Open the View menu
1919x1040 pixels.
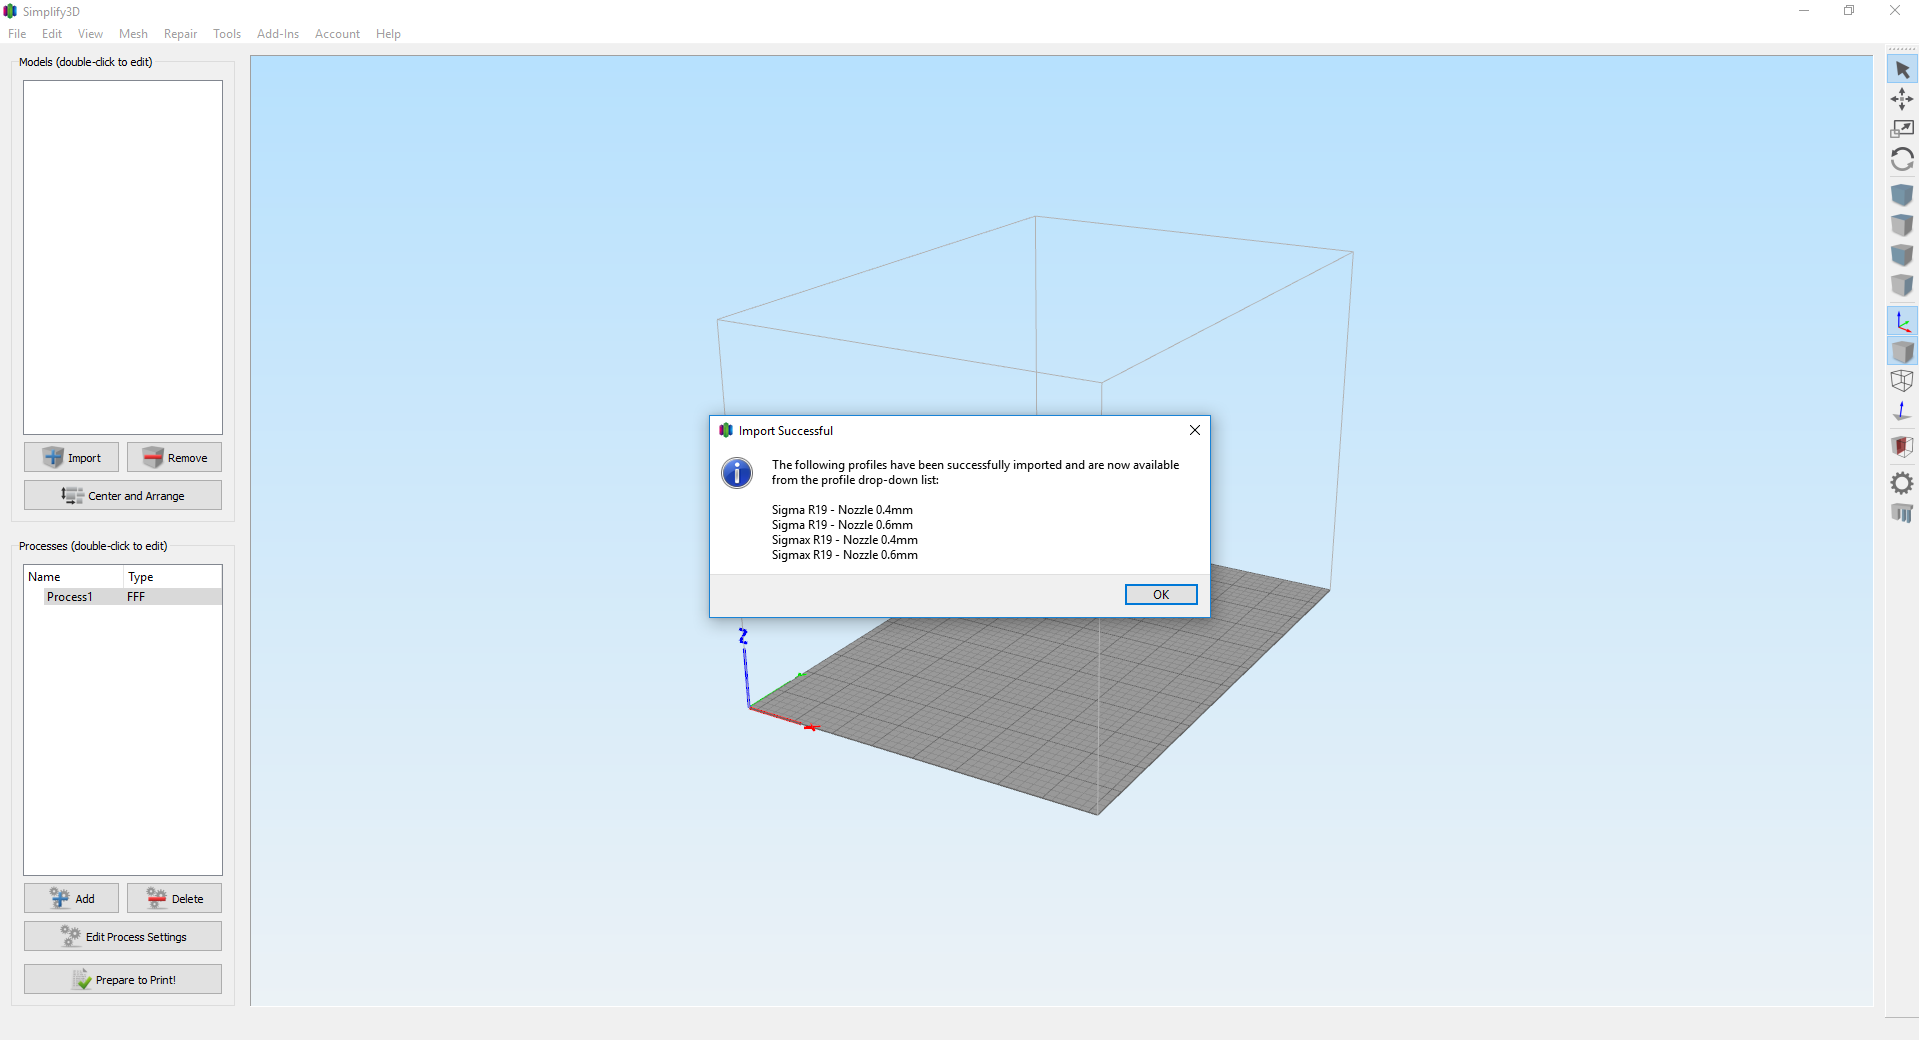point(90,34)
